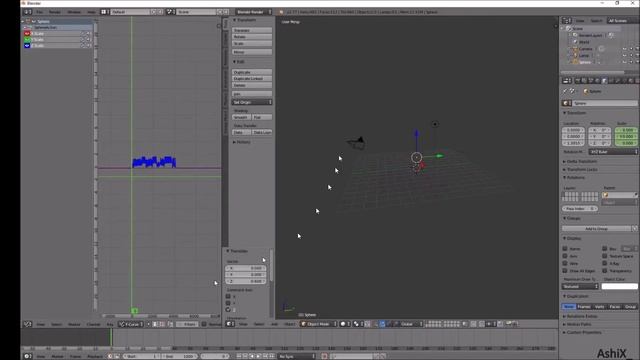
Task: Open Timeline editor type icon
Action: [x=27, y=356]
